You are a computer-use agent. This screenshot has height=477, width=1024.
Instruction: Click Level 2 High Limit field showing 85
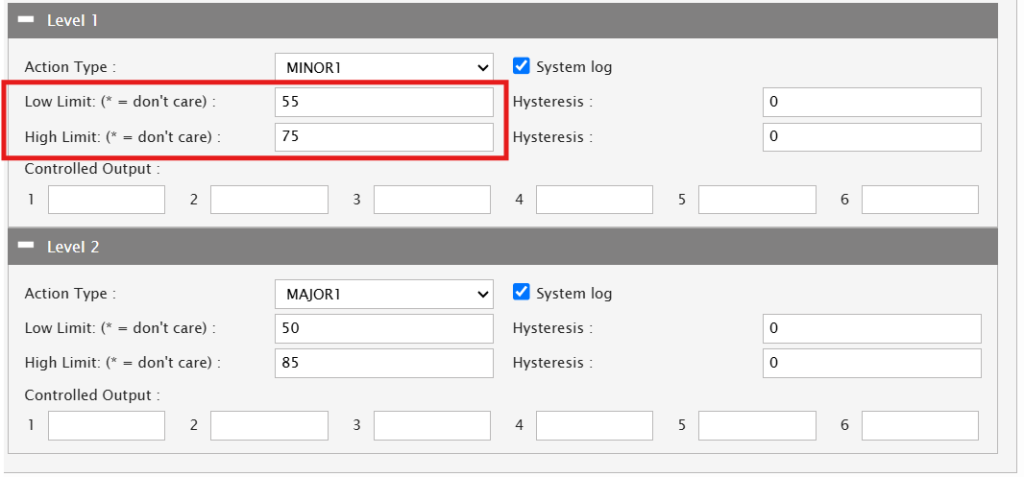pyautogui.click(x=384, y=363)
